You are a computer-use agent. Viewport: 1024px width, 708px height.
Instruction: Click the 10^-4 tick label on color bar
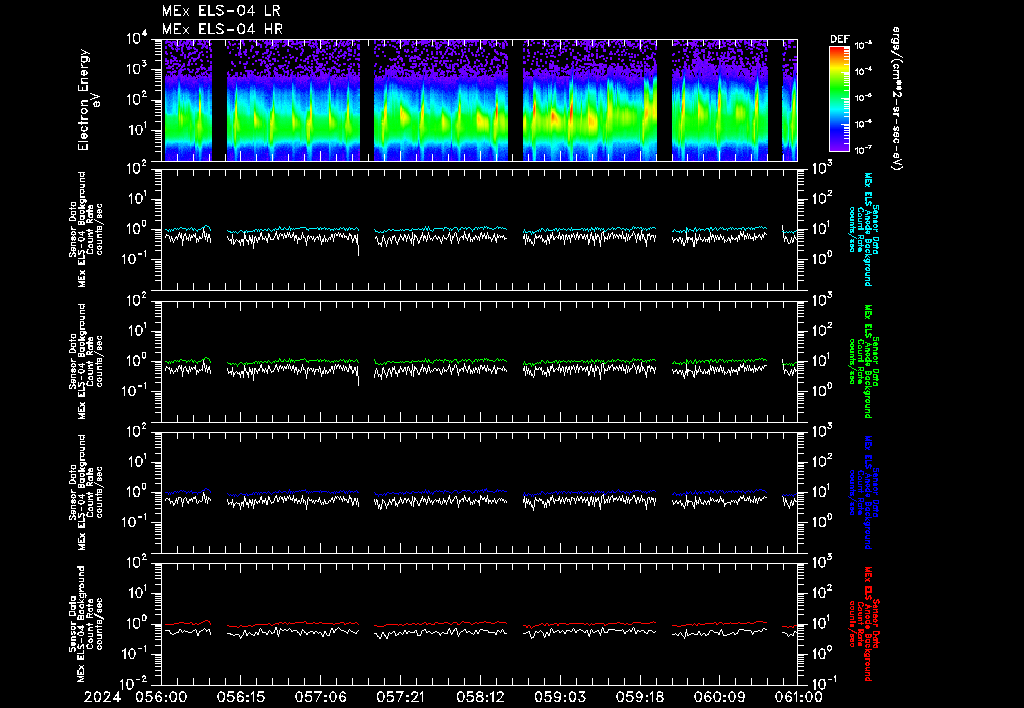(x=863, y=72)
